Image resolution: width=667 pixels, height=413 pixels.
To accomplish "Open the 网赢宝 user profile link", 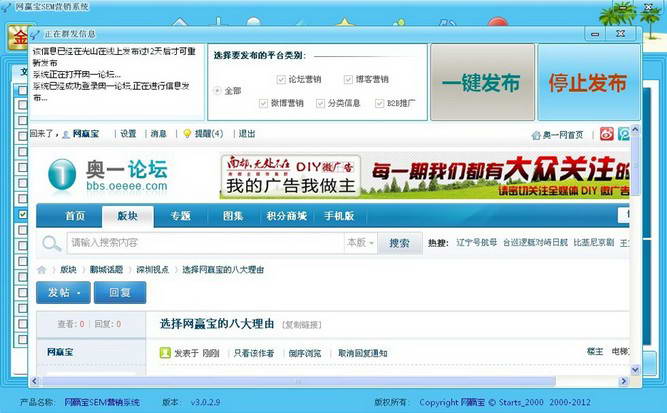I will click(x=86, y=134).
